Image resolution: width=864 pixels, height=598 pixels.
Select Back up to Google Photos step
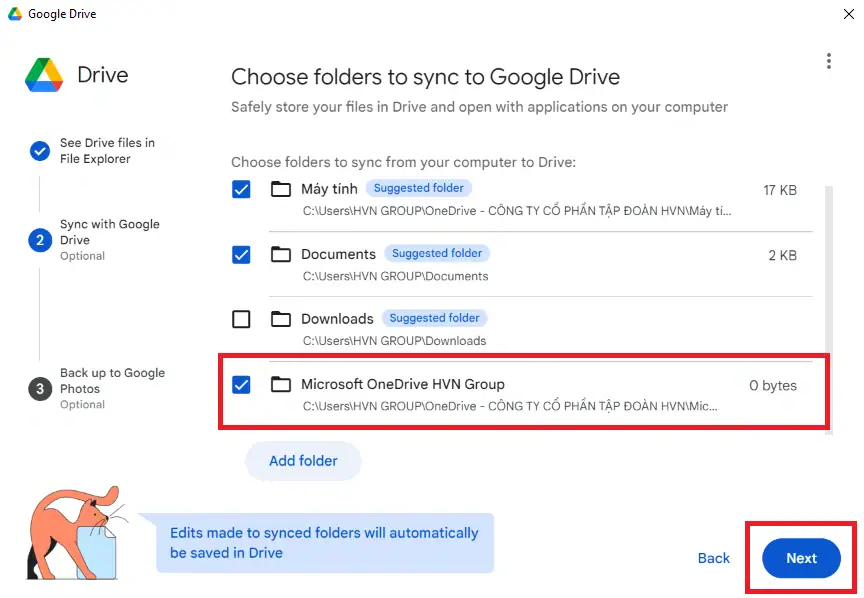pos(112,381)
